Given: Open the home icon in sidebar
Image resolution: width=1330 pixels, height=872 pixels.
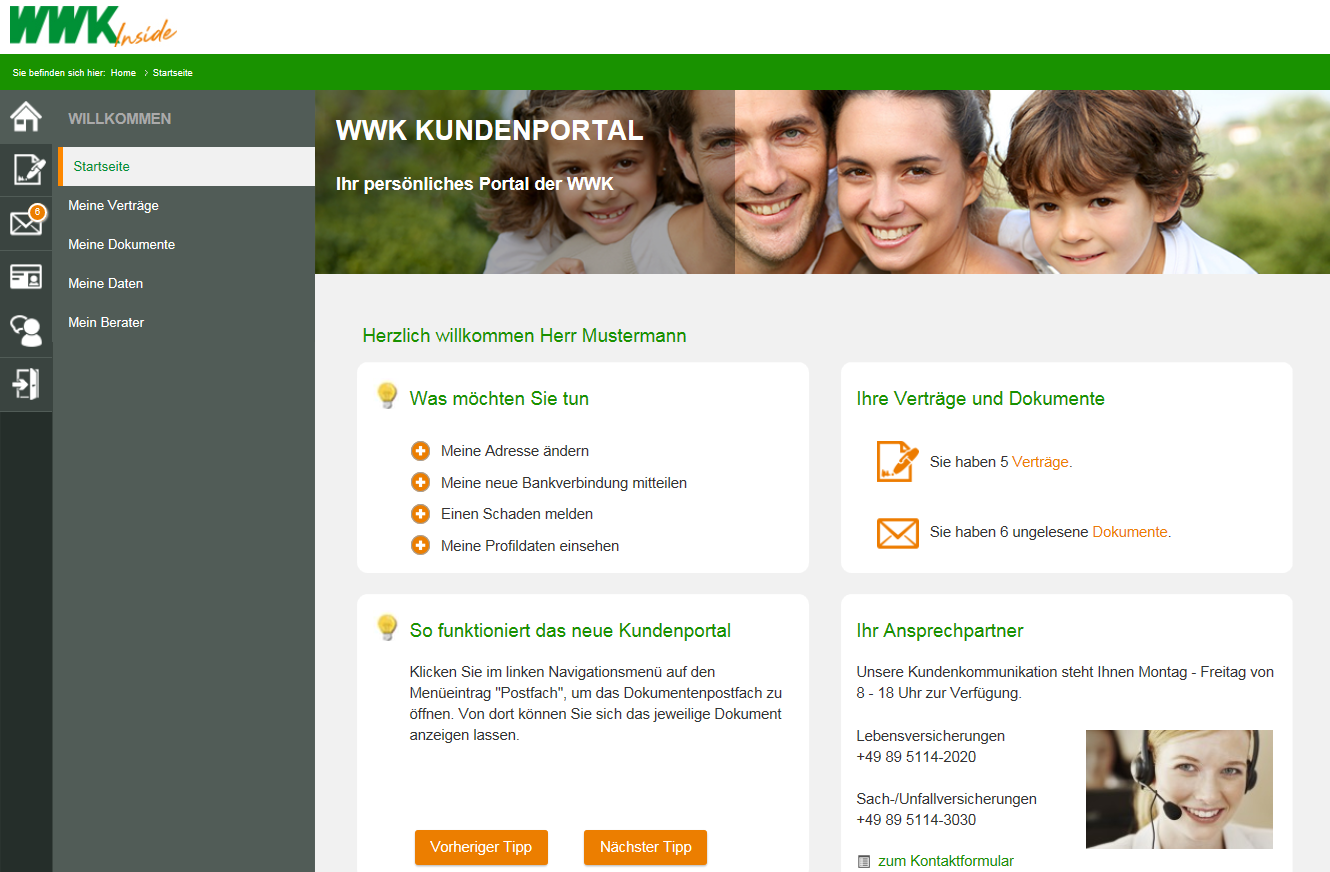Looking at the screenshot, I should 26,117.
